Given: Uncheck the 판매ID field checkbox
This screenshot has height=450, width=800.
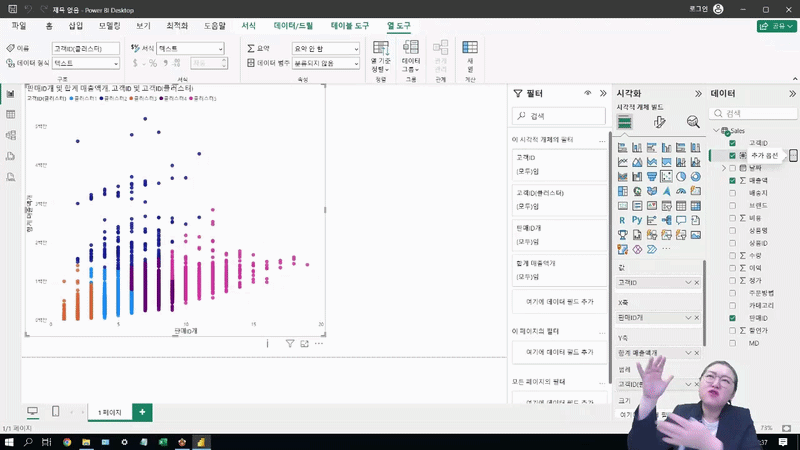Looking at the screenshot, I should (x=732, y=317).
